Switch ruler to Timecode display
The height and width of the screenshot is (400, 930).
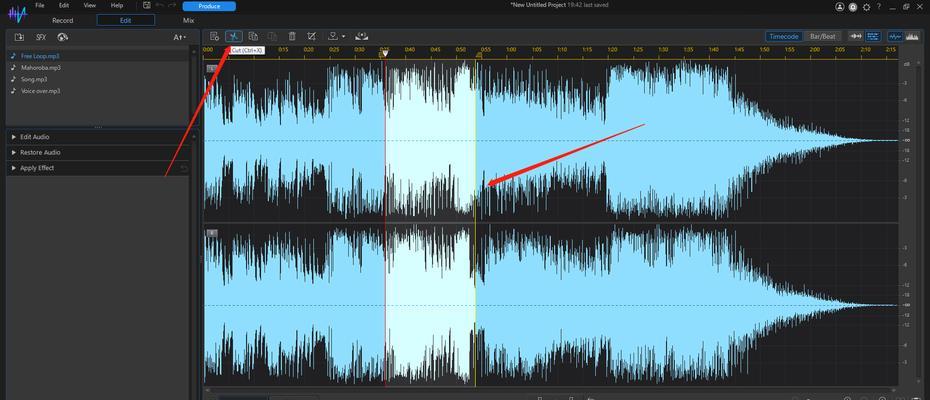tap(784, 36)
